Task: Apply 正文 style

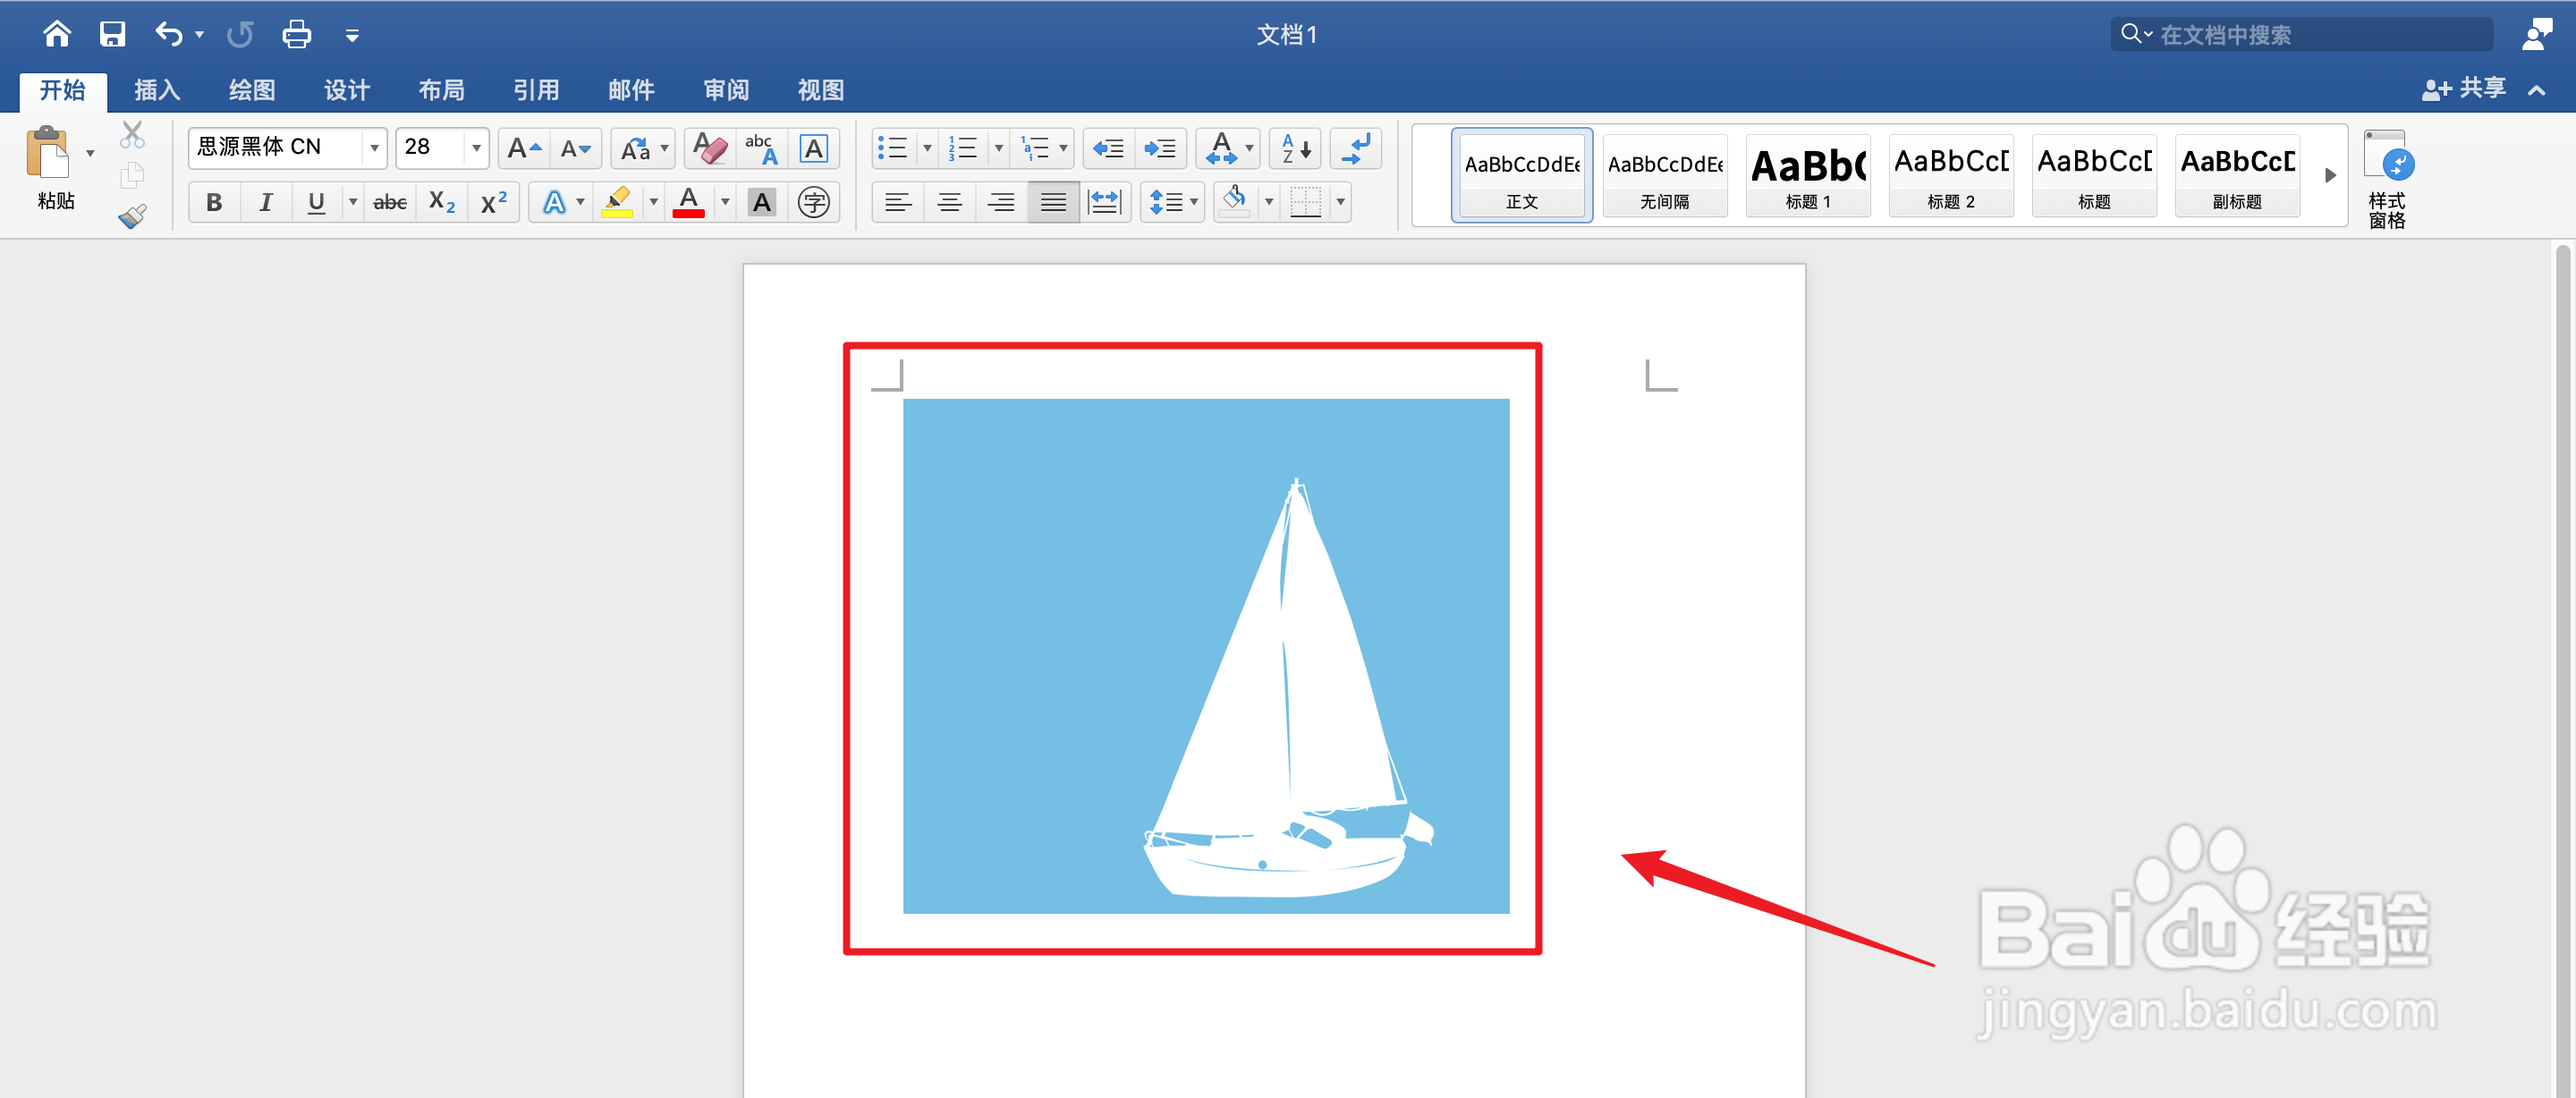Action: [x=1522, y=175]
